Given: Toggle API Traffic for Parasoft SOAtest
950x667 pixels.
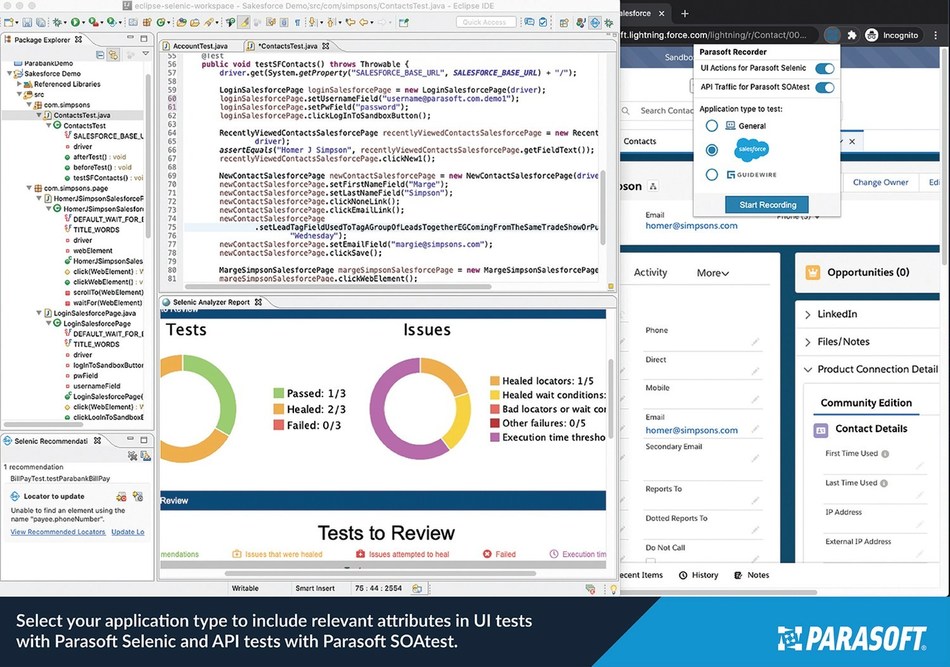Looking at the screenshot, I should tap(824, 88).
